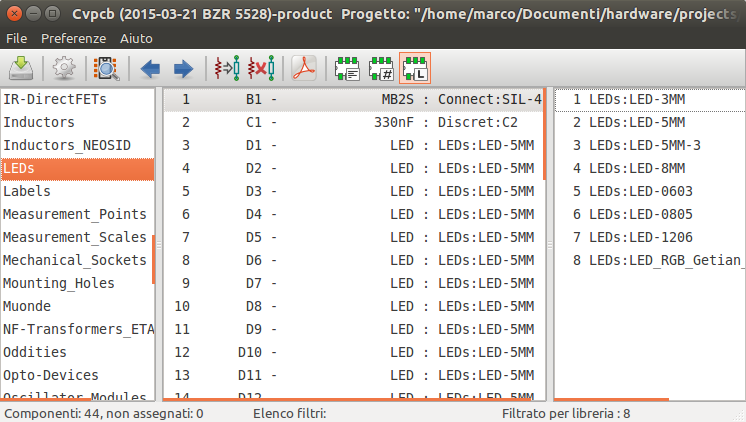Toggle filter footprints by keywords
The height and width of the screenshot is (422, 746).
347,69
